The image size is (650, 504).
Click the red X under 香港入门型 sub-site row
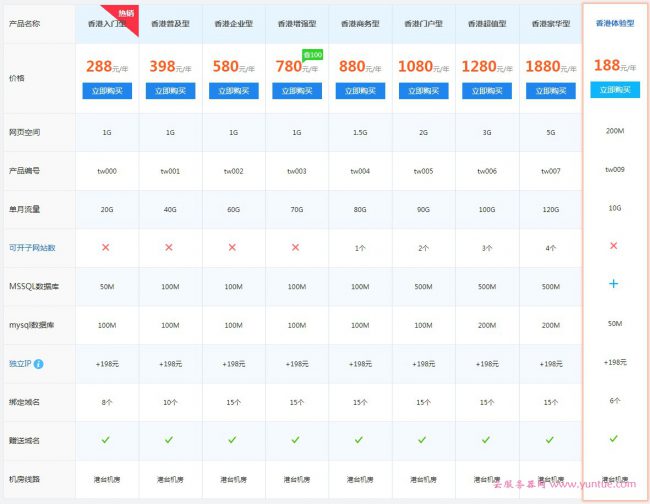click(x=106, y=247)
